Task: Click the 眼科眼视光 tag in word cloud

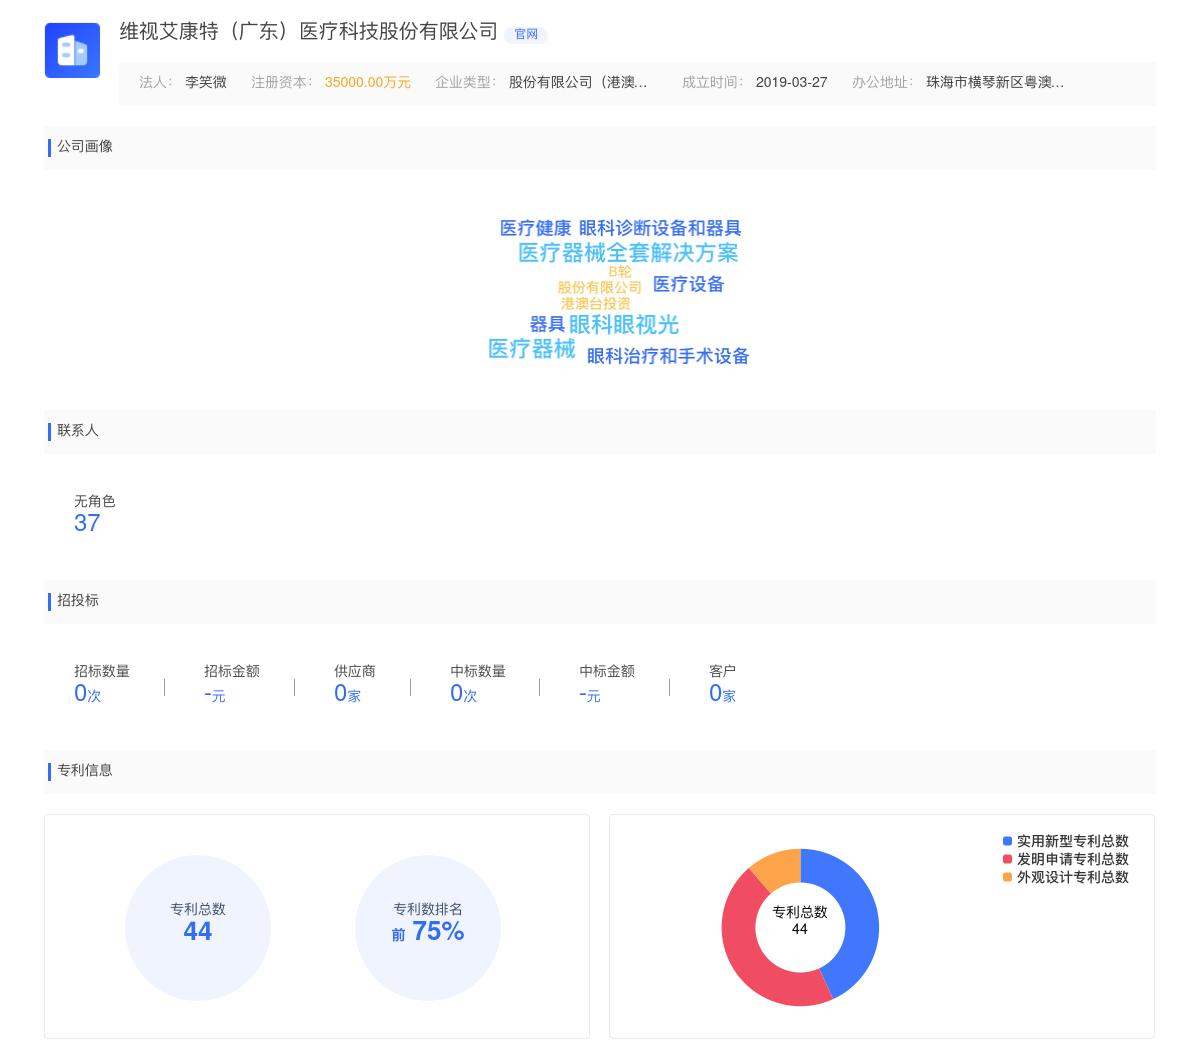Action: click(x=623, y=325)
